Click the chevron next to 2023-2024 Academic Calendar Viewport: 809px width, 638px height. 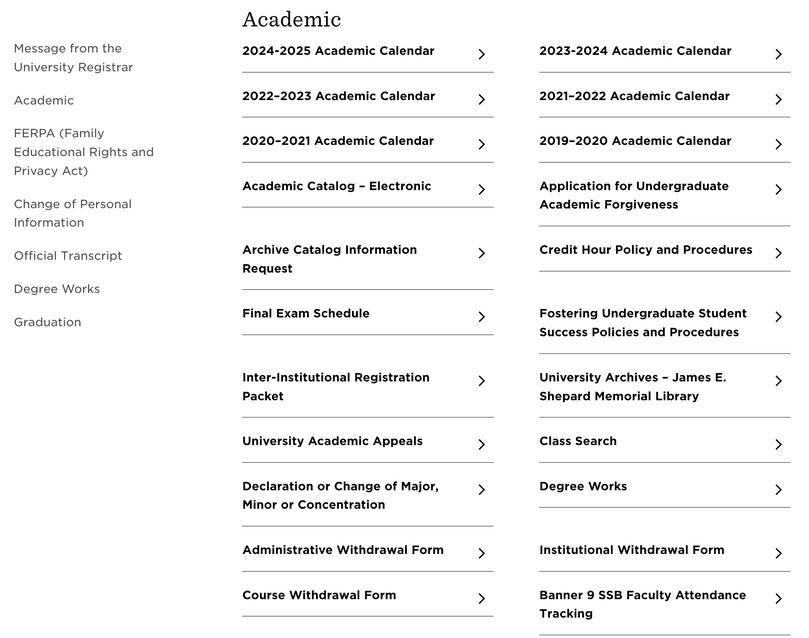pyautogui.click(x=778, y=54)
